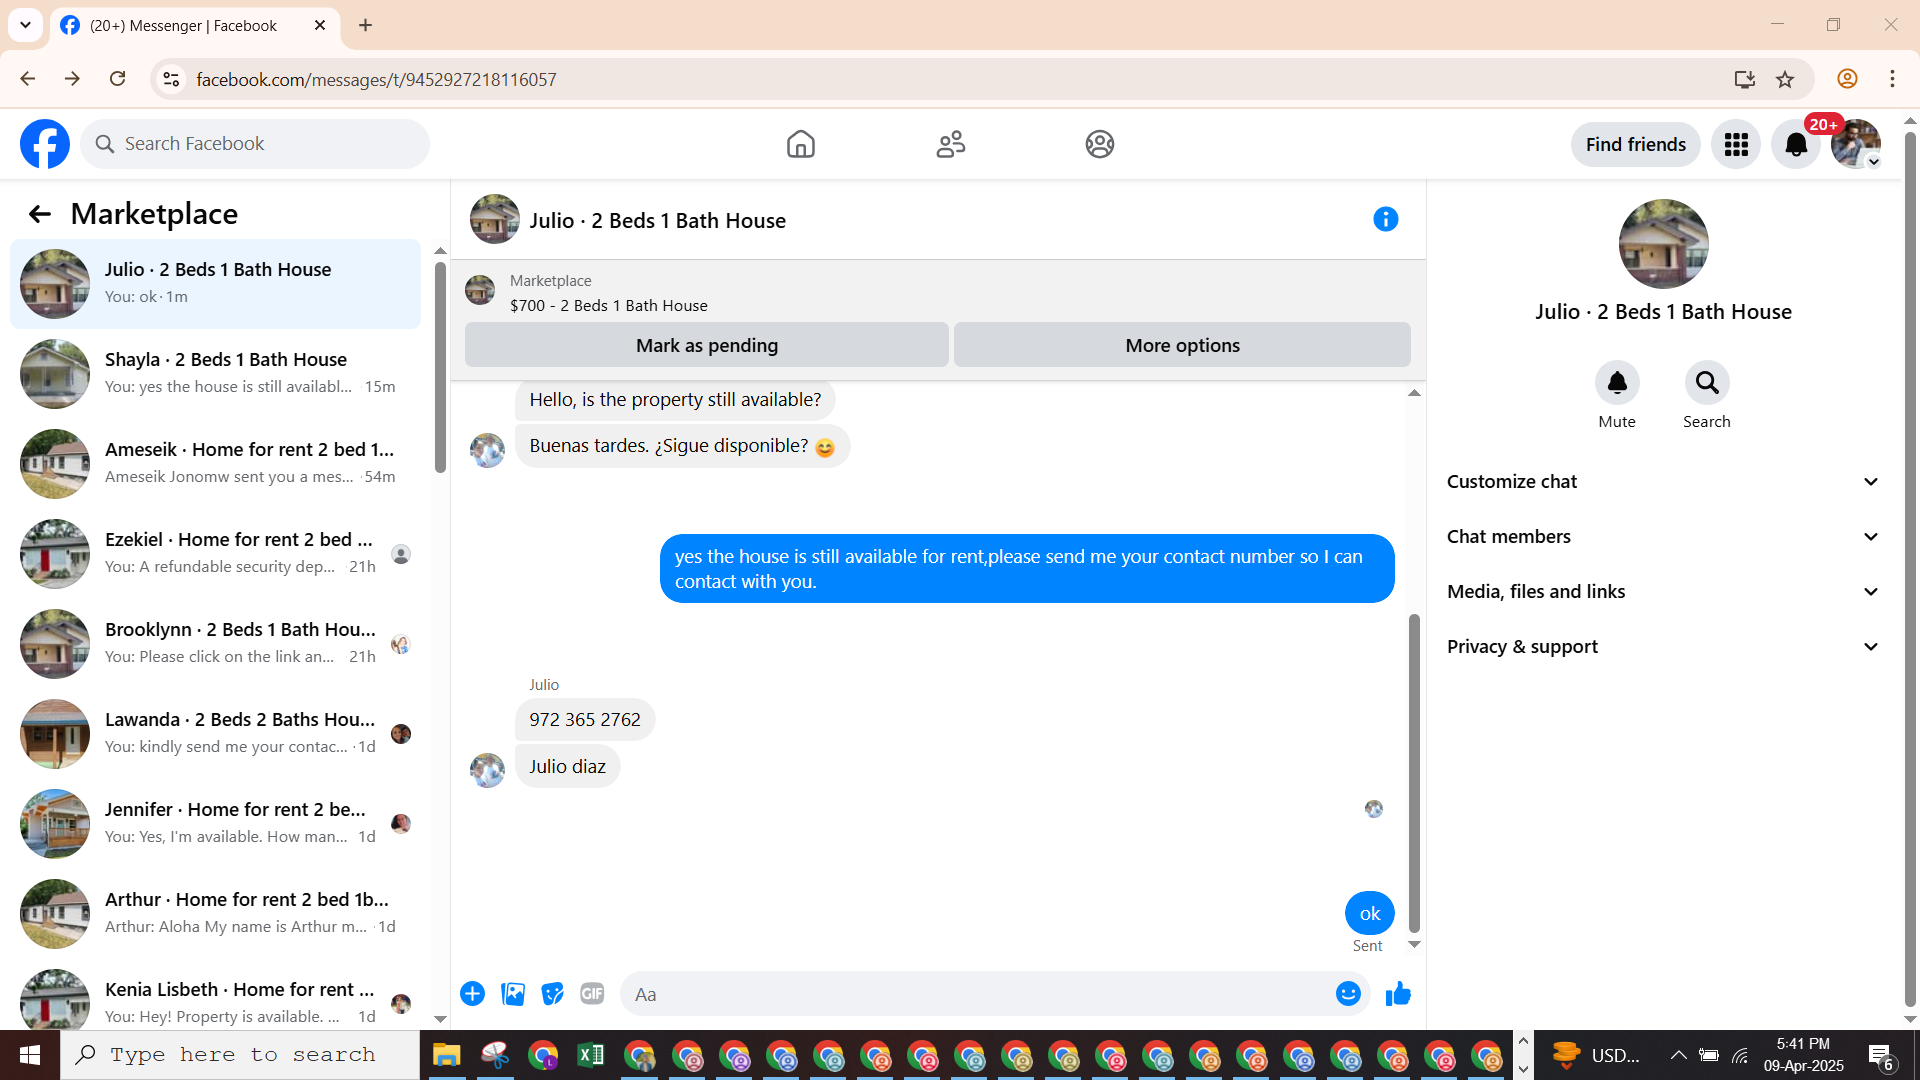Image resolution: width=1920 pixels, height=1080 pixels.
Task: Open the account profile picture menu
Action: (x=1856, y=144)
